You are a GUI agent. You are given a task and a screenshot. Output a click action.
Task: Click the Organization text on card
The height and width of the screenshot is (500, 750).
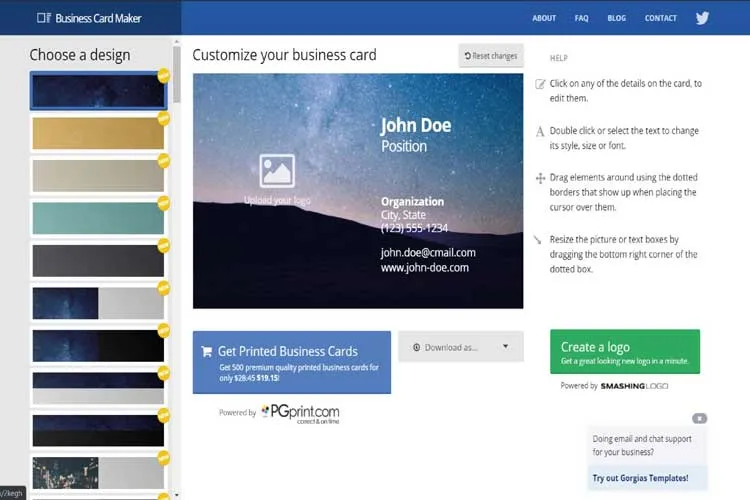click(412, 201)
